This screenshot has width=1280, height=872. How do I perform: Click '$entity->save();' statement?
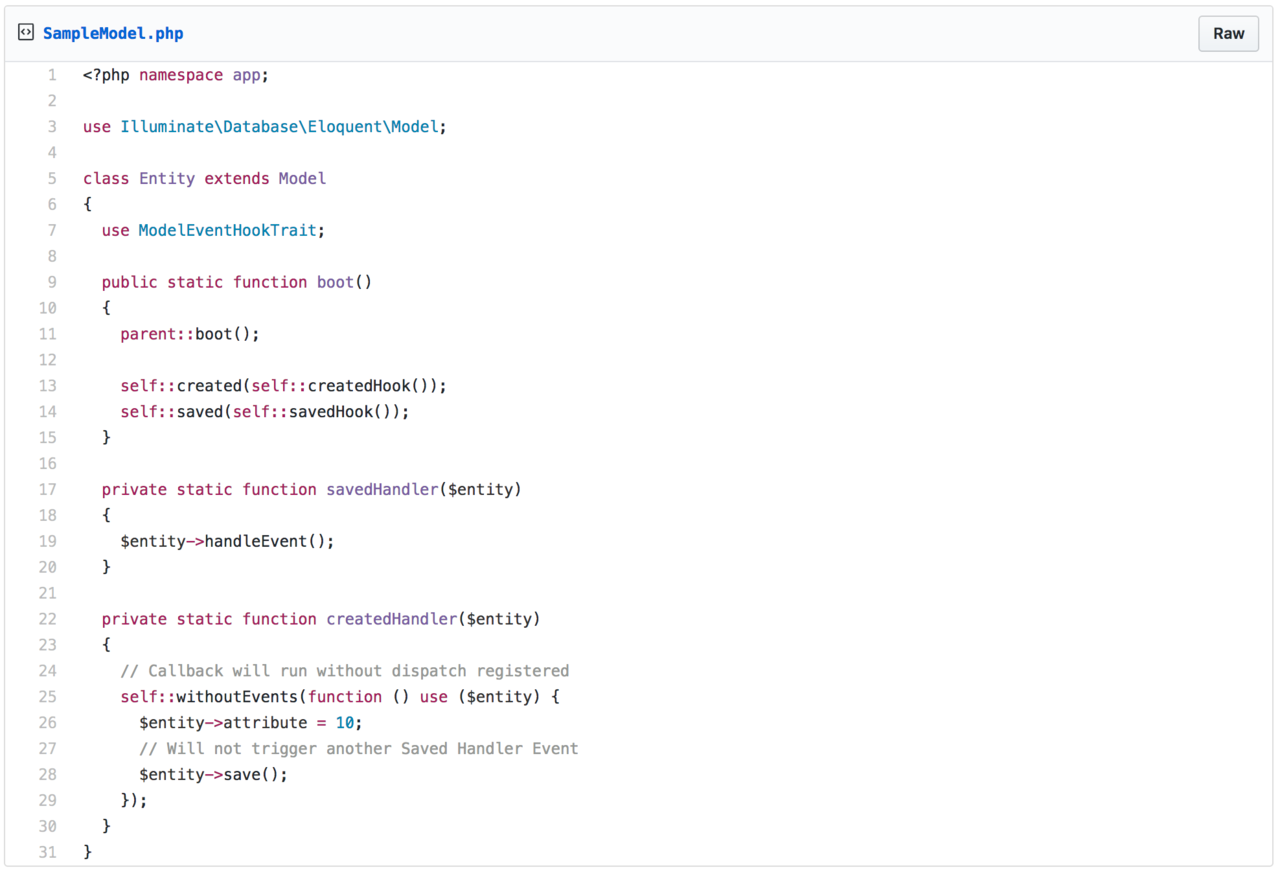pyautogui.click(x=214, y=775)
